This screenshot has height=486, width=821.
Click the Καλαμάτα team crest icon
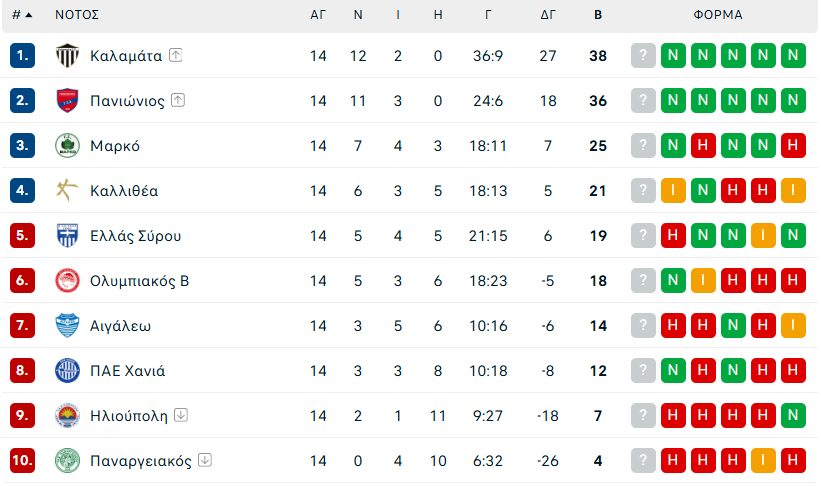67,56
